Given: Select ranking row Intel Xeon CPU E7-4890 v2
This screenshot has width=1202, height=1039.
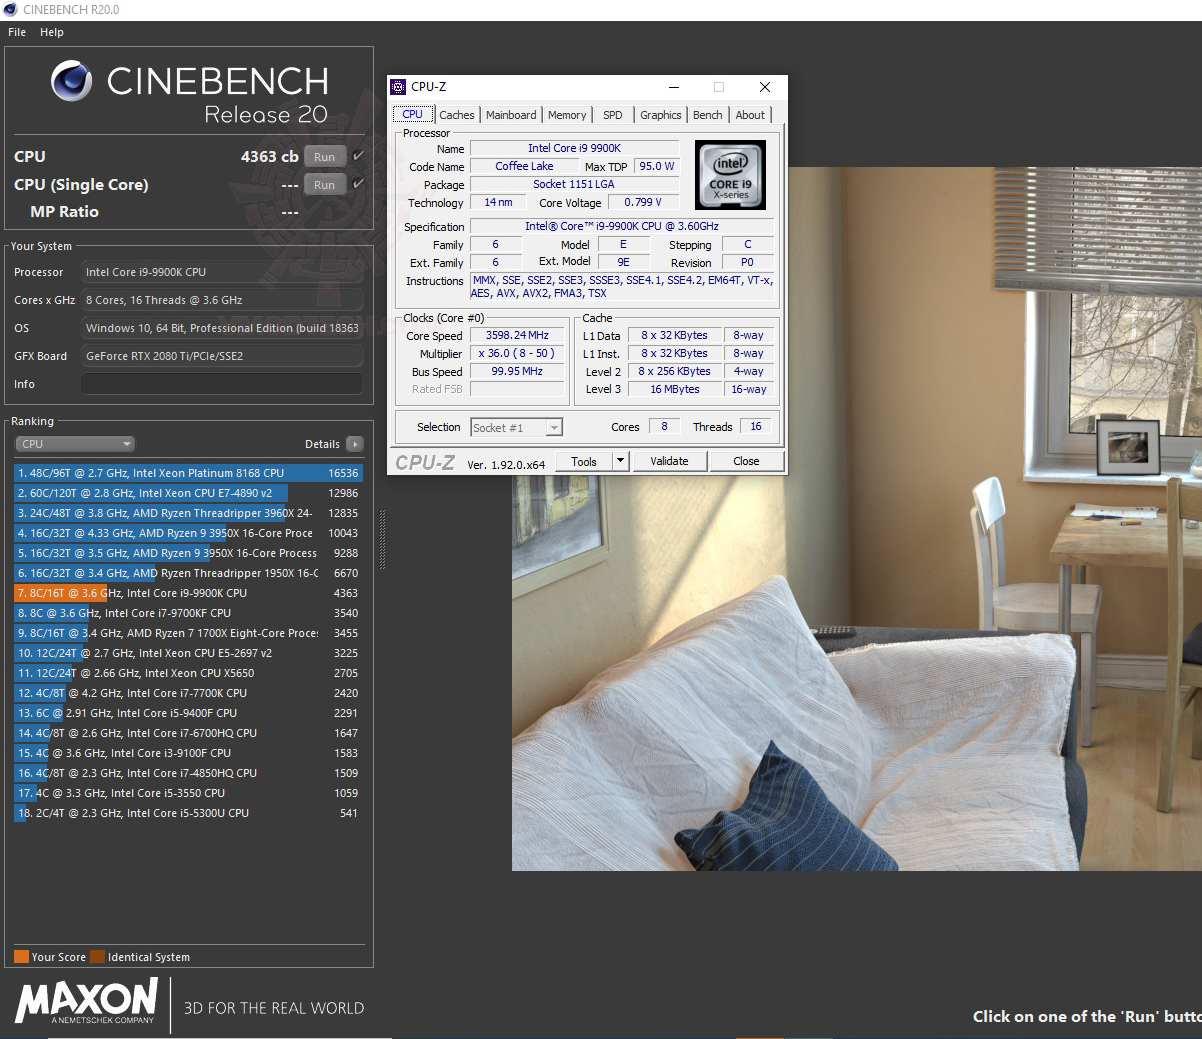Looking at the screenshot, I should click(x=188, y=493).
